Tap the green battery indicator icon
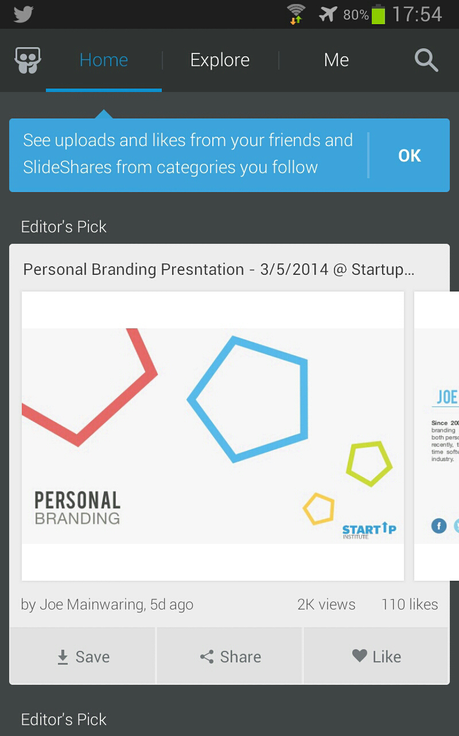This screenshot has width=459, height=736. coord(378,14)
